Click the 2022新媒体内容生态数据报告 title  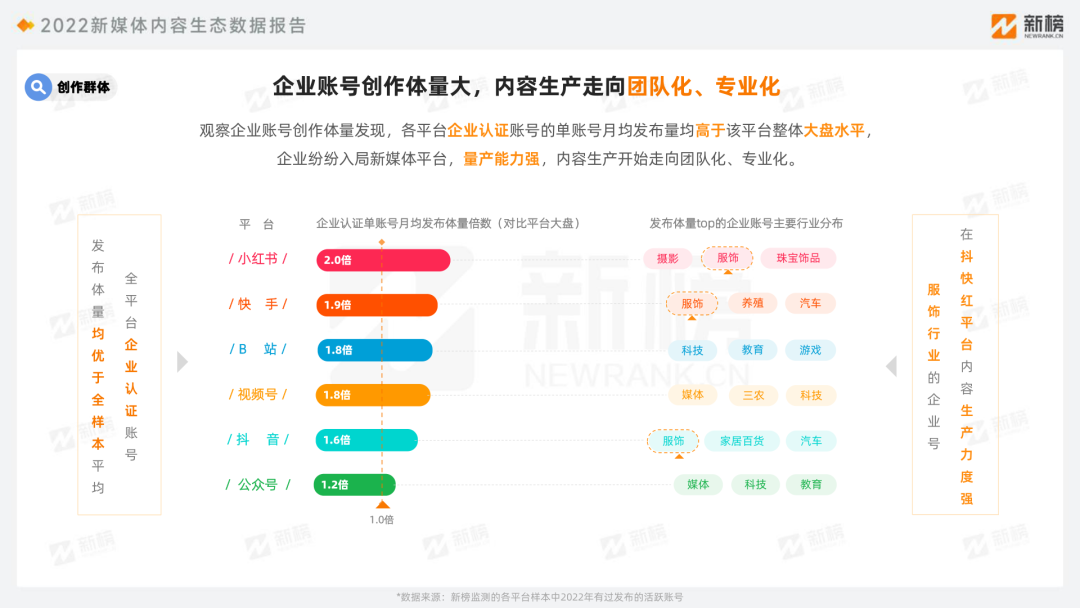pyautogui.click(x=173, y=25)
